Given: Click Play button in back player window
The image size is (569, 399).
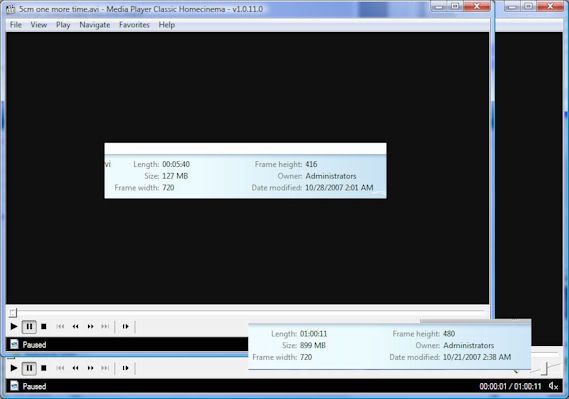Looking at the screenshot, I should click(14, 368).
